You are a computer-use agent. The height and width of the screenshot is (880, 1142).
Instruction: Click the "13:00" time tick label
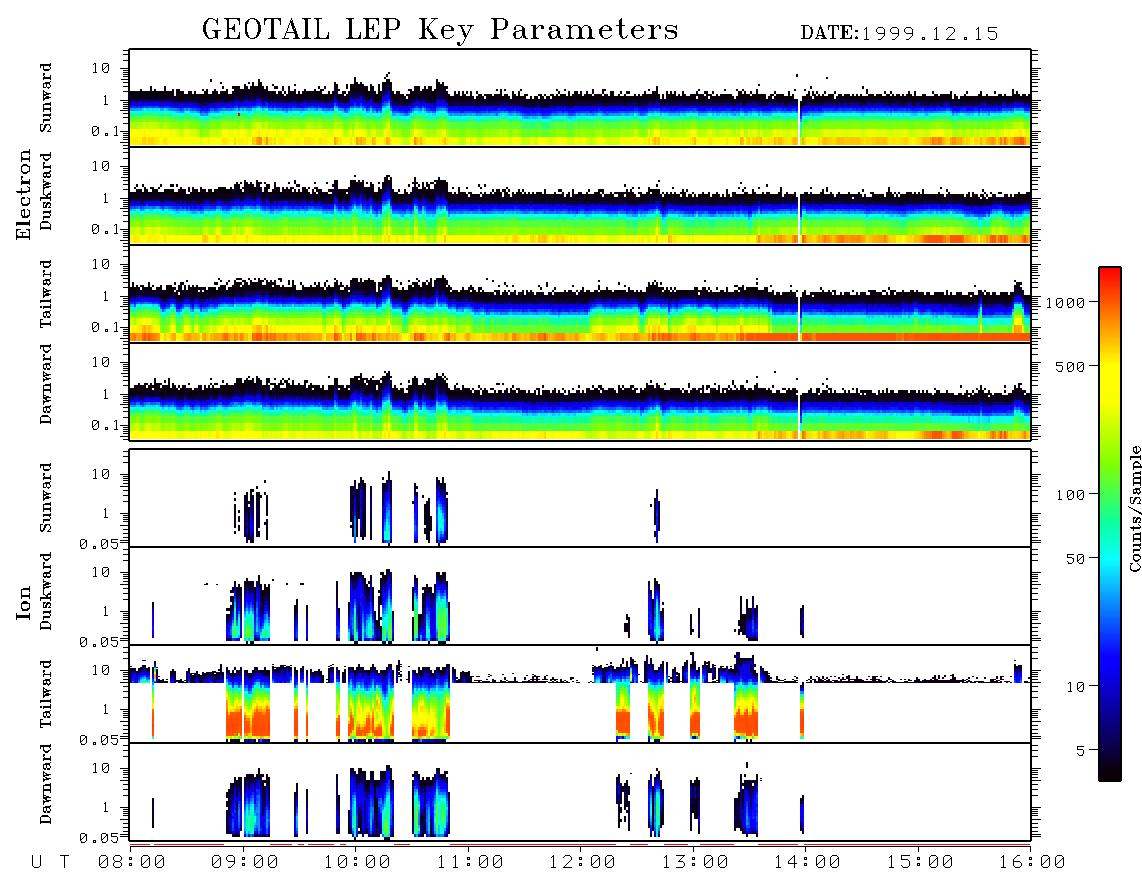click(696, 862)
